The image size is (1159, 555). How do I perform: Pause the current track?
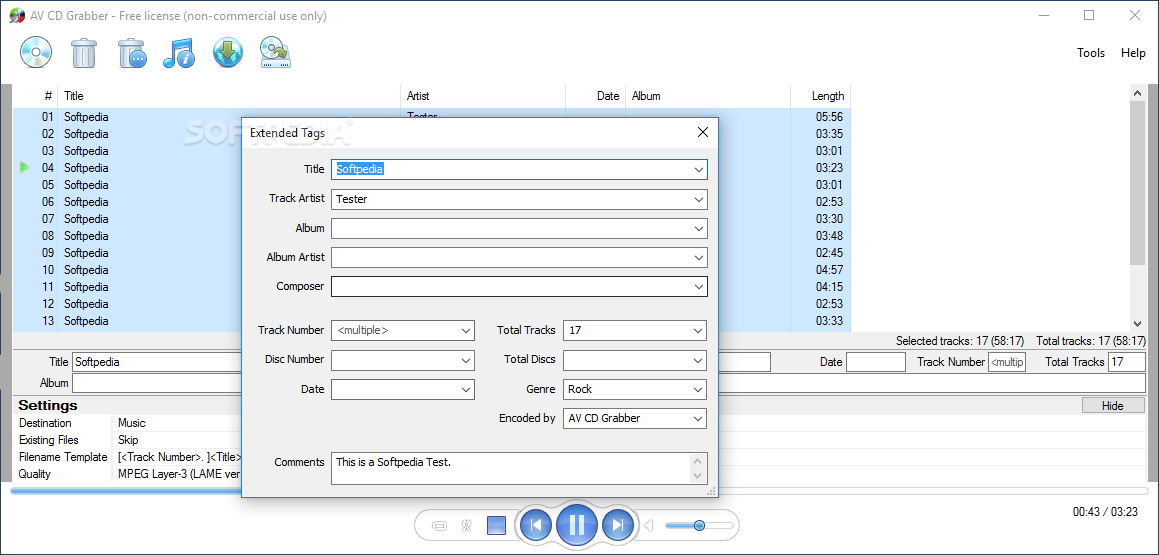[x=577, y=525]
